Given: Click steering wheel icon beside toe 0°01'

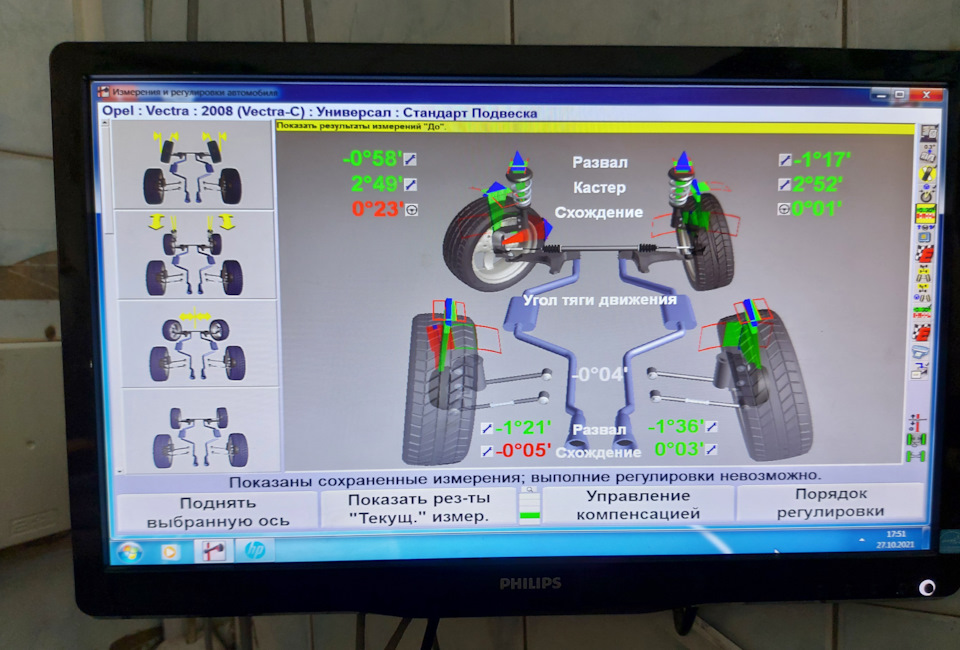Looking at the screenshot, I should (784, 209).
